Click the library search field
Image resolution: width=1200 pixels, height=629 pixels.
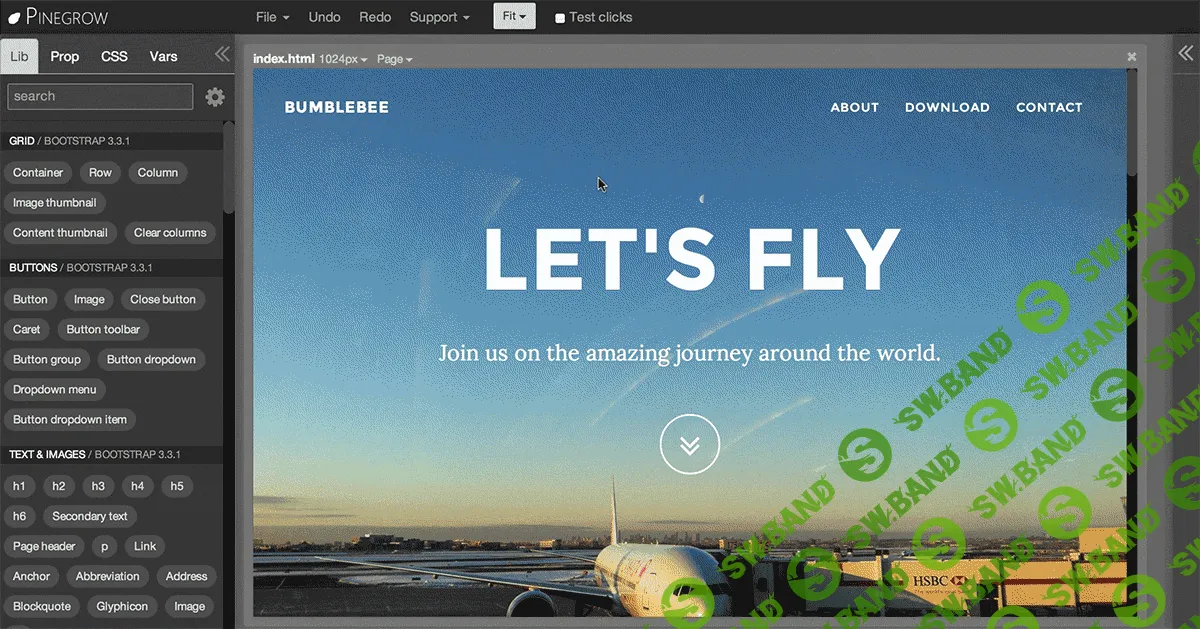100,96
